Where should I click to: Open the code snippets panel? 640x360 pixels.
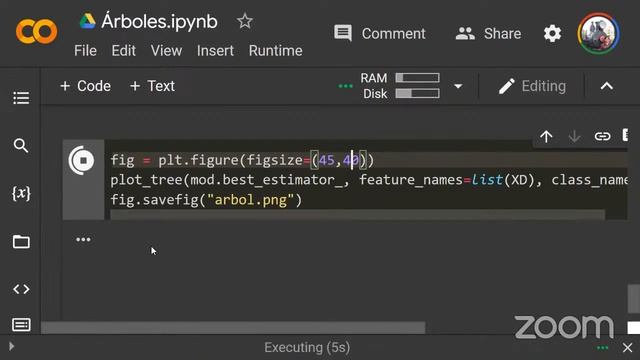(21, 289)
